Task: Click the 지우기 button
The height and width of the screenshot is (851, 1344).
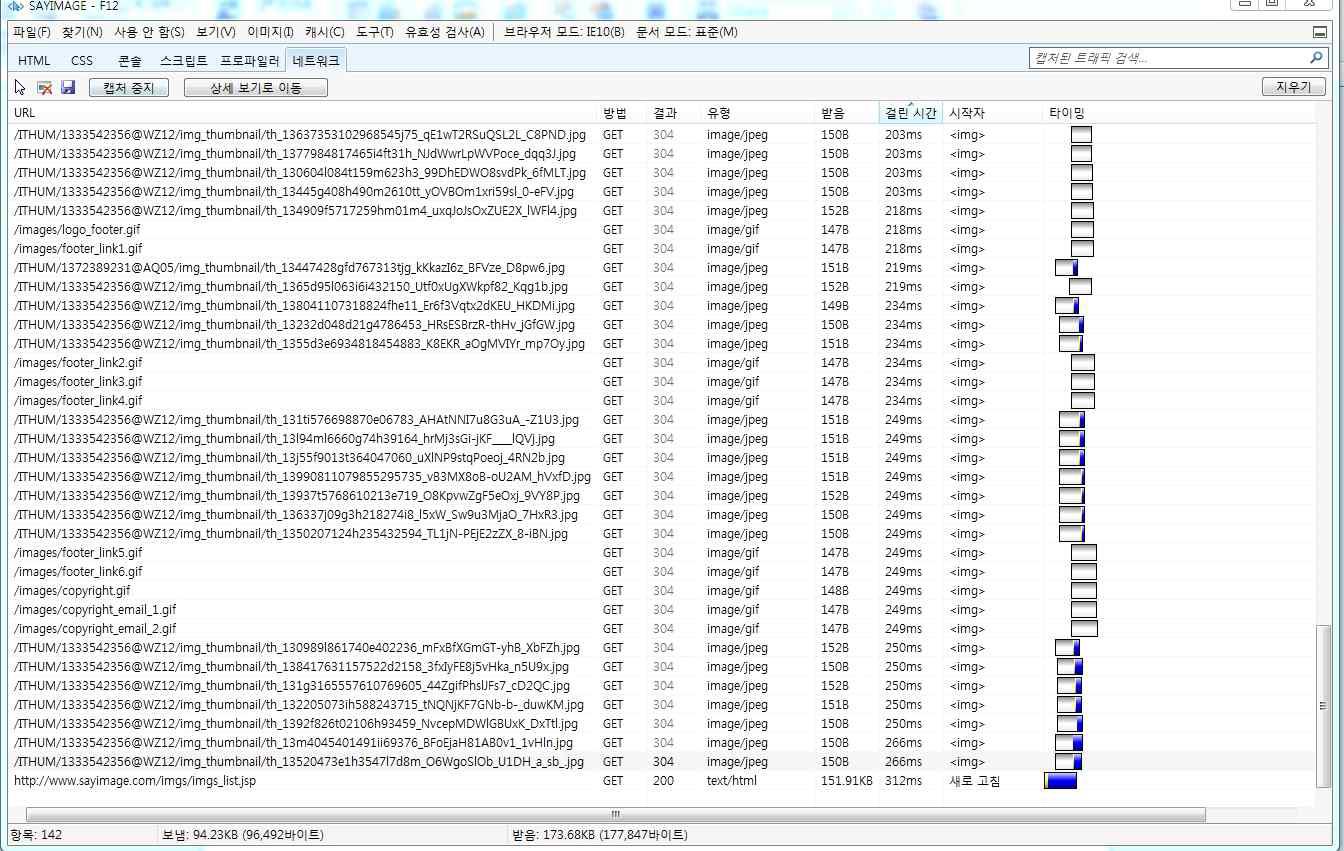Action: (1293, 87)
